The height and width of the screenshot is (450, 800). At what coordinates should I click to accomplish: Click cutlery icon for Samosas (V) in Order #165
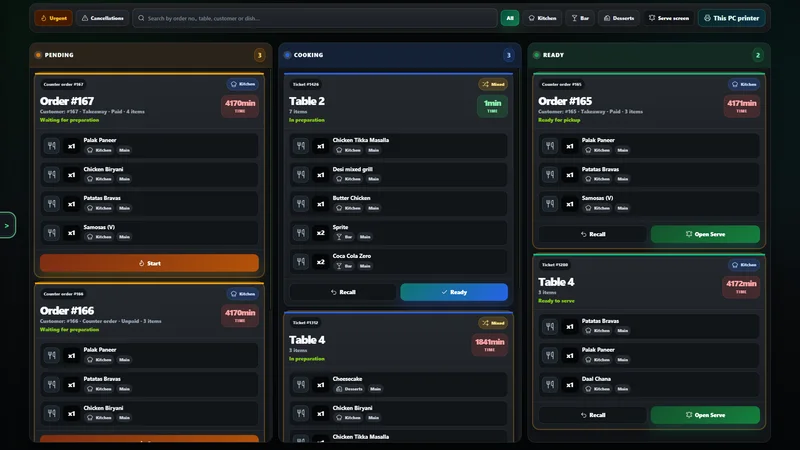[550, 204]
